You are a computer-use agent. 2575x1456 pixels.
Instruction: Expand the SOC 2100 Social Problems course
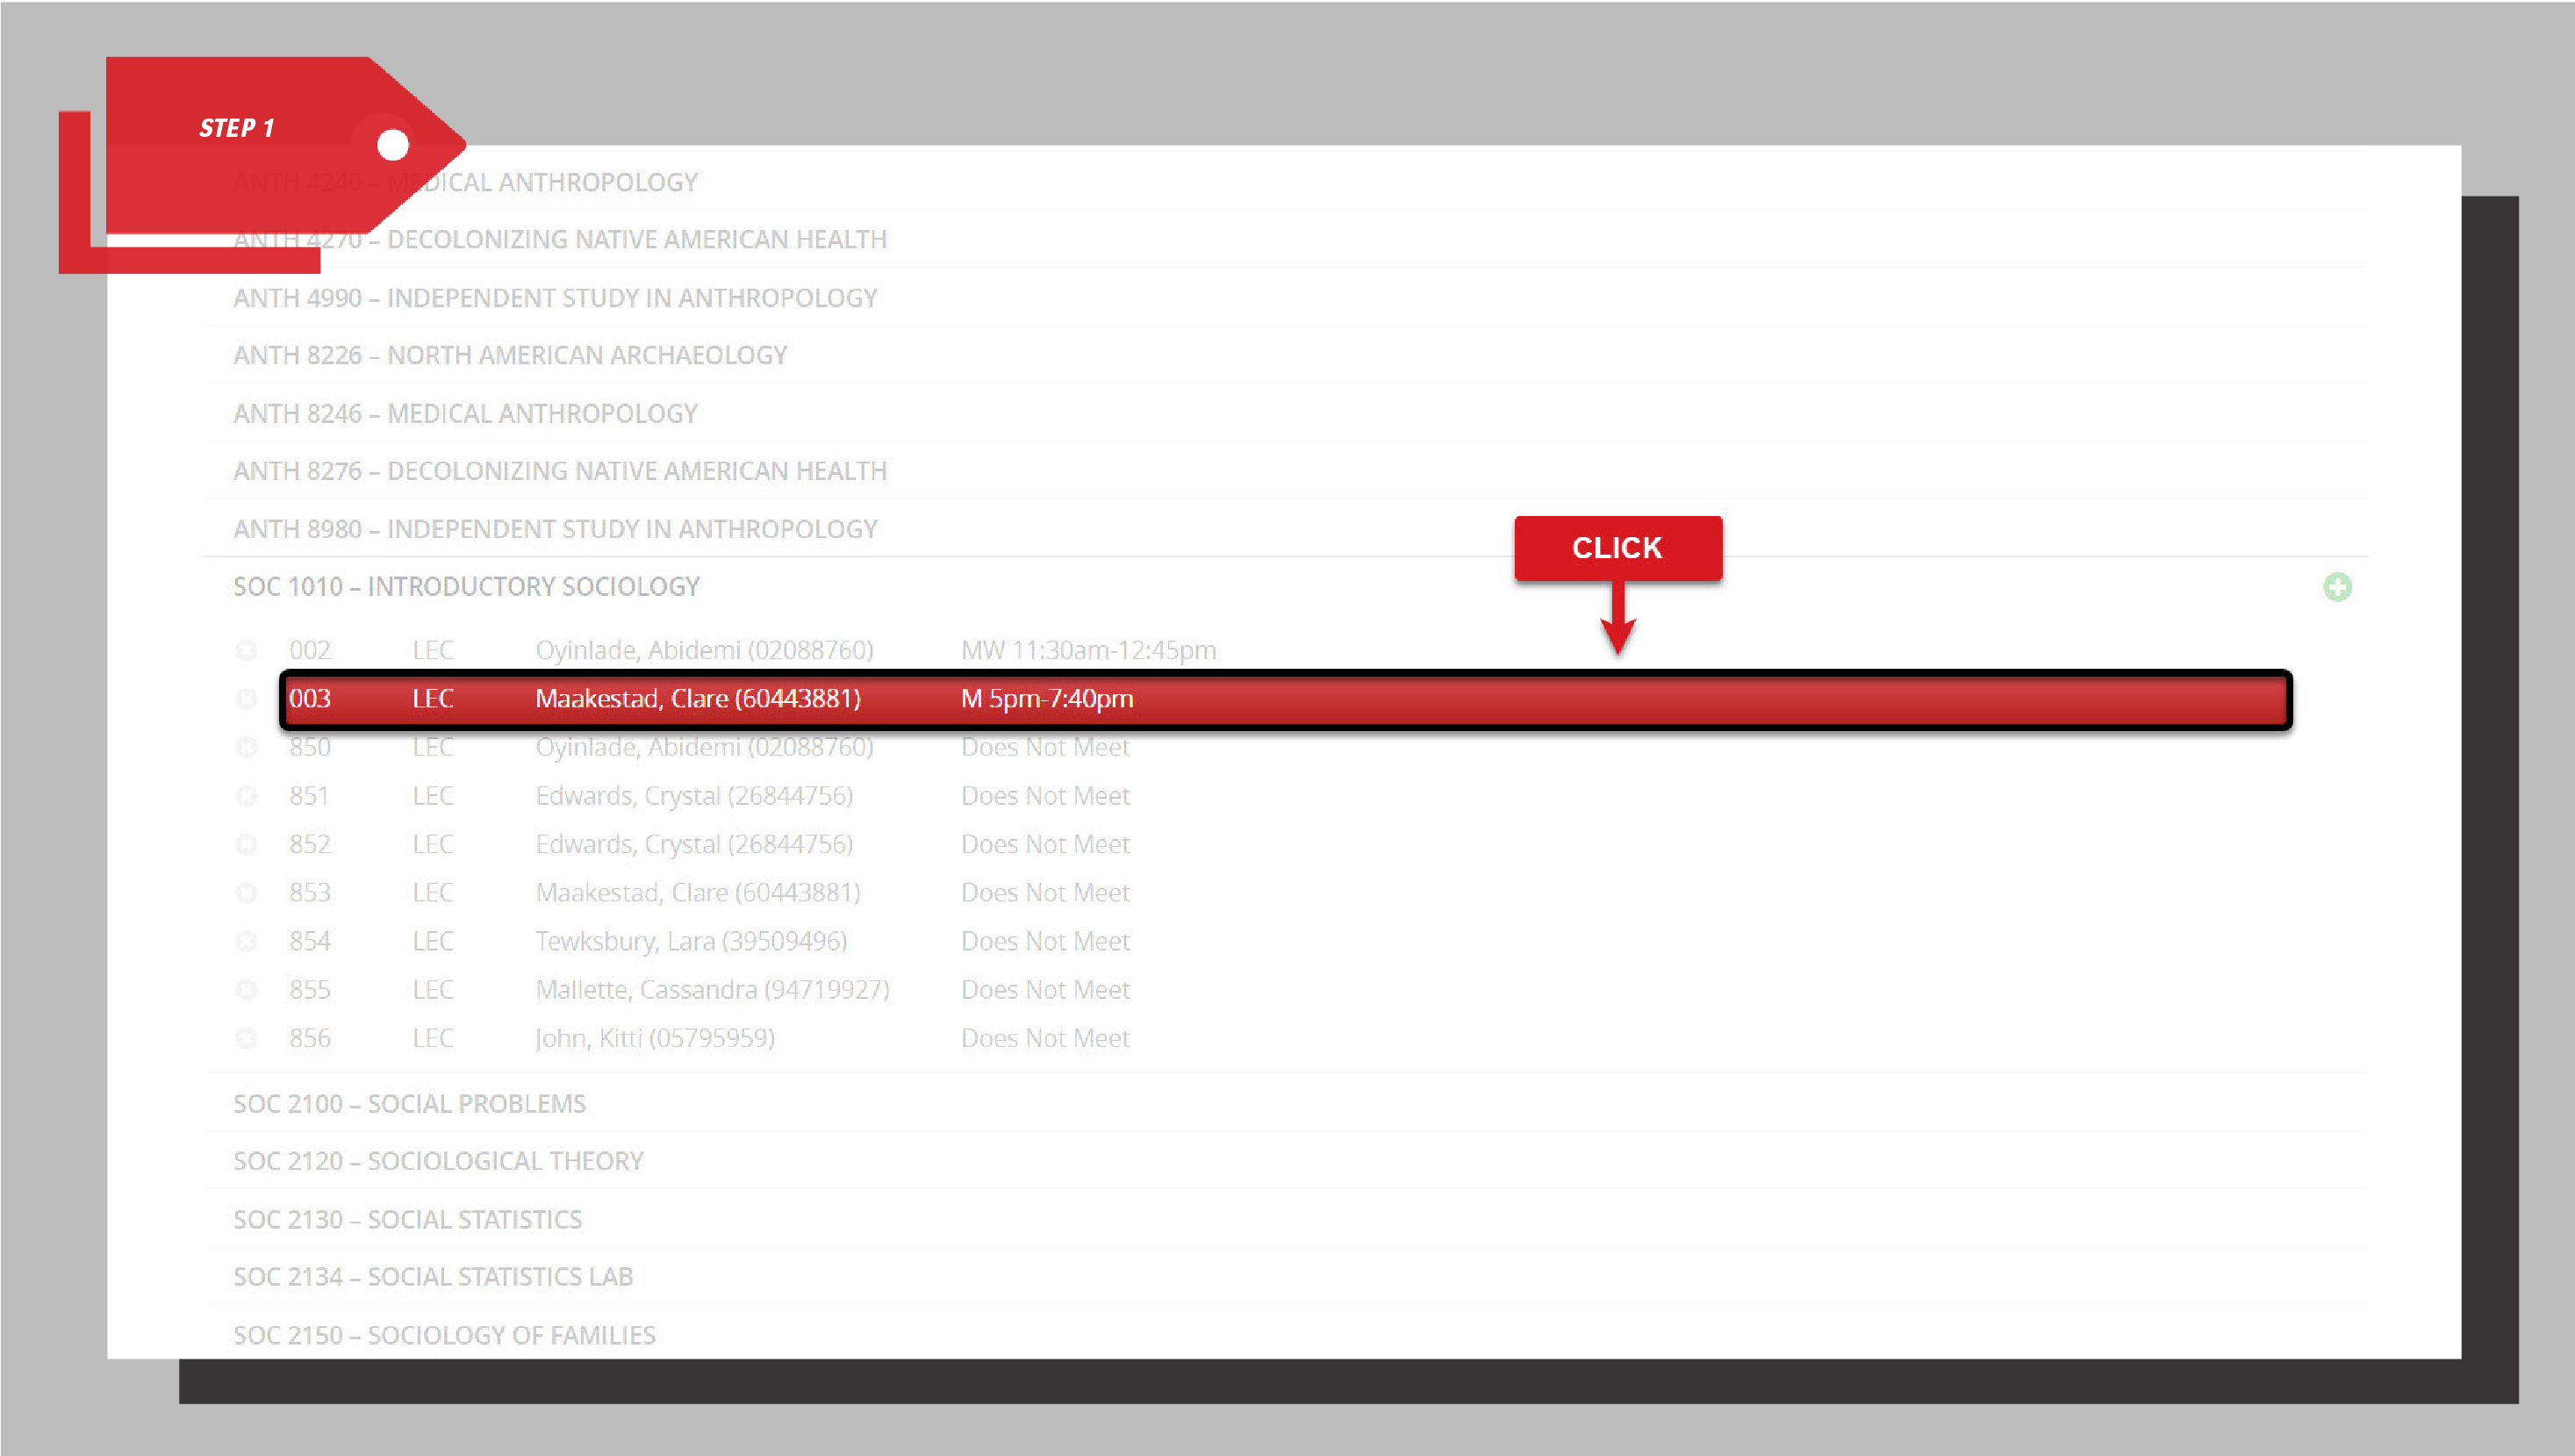410,1103
